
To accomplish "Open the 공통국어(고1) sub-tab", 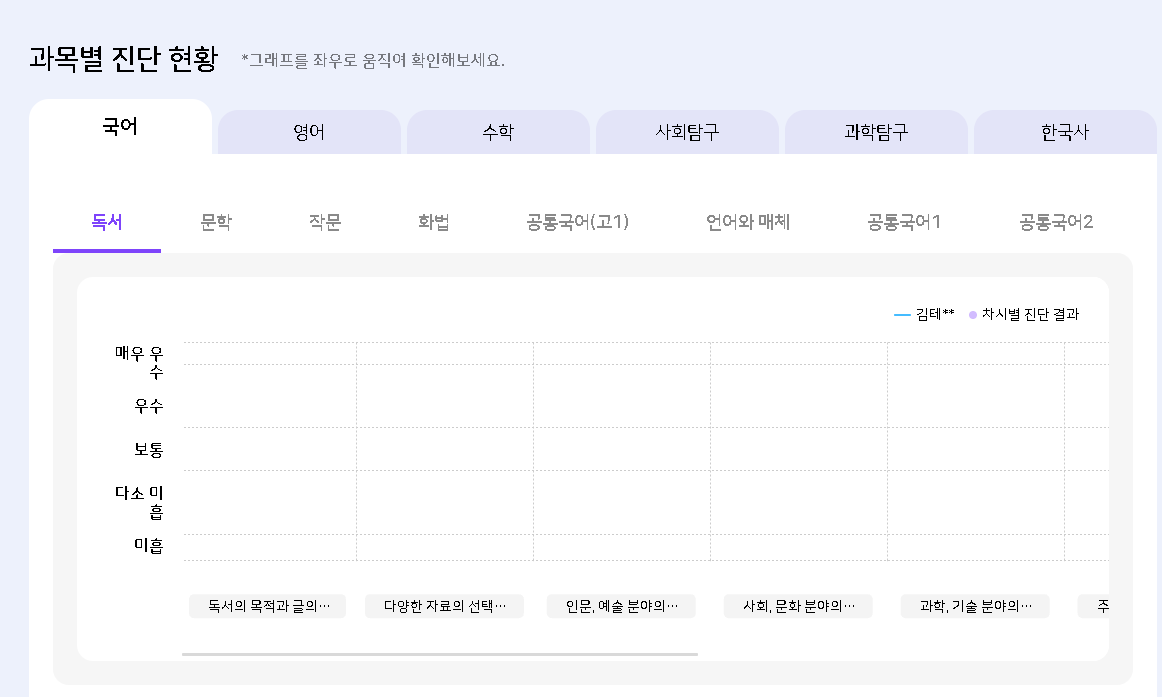I will (578, 222).
